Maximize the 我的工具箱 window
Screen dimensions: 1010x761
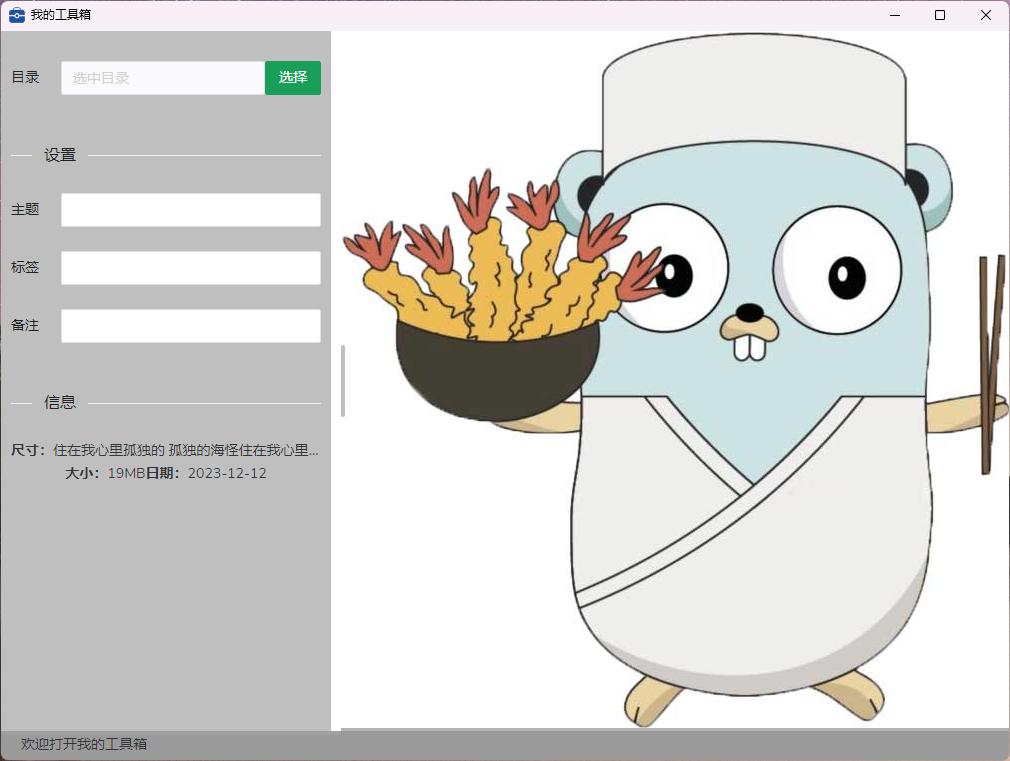(x=940, y=15)
